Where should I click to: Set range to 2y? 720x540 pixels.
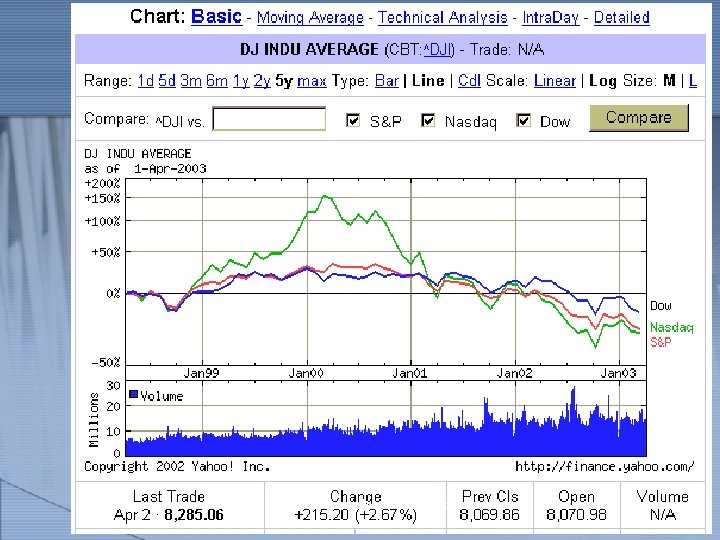point(262,81)
